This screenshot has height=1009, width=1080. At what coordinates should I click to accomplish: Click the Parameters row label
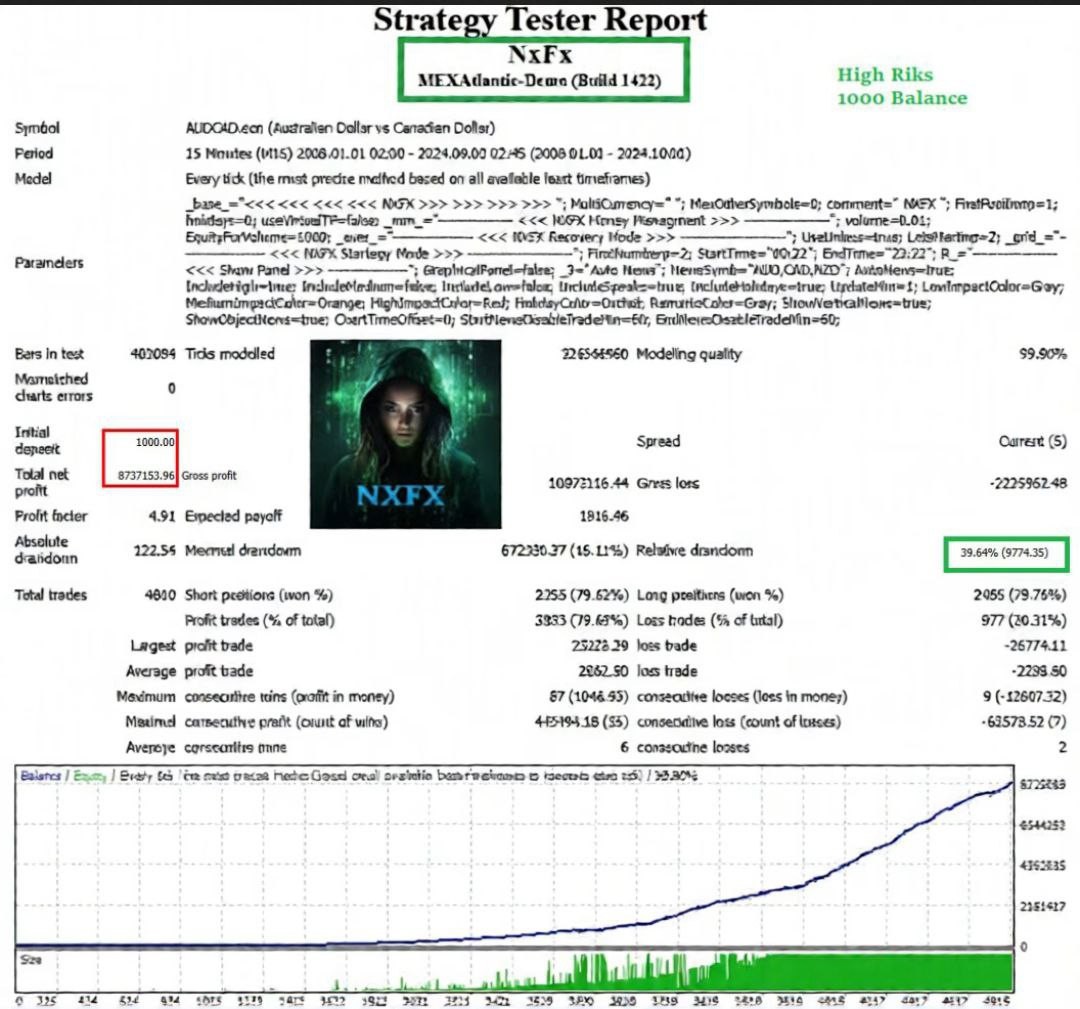49,262
